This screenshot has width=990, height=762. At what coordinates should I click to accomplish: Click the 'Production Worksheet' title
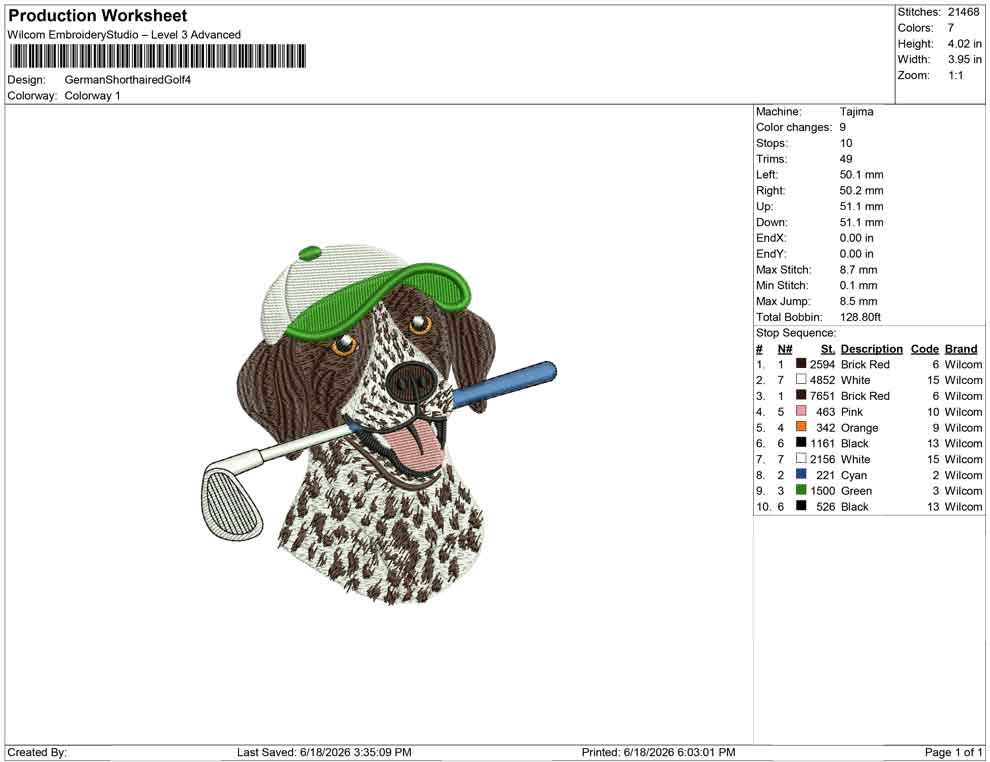(x=98, y=15)
